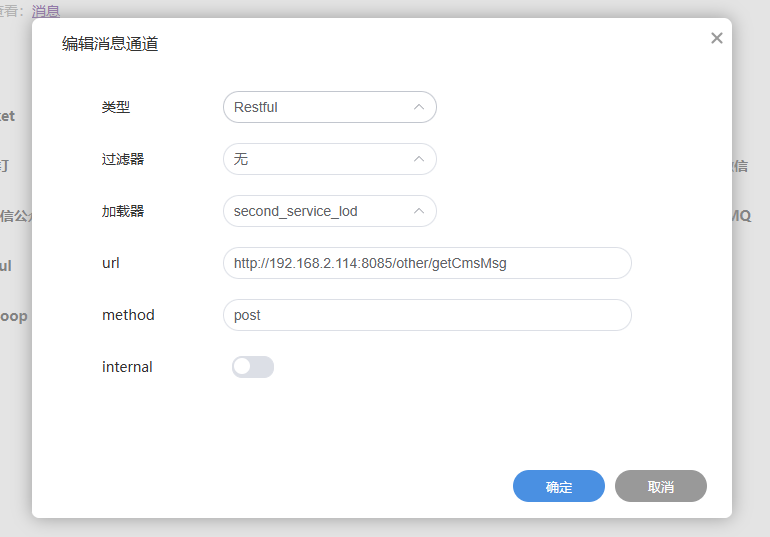Confirm with the 确定 button
770x537 pixels.
pyautogui.click(x=559, y=487)
